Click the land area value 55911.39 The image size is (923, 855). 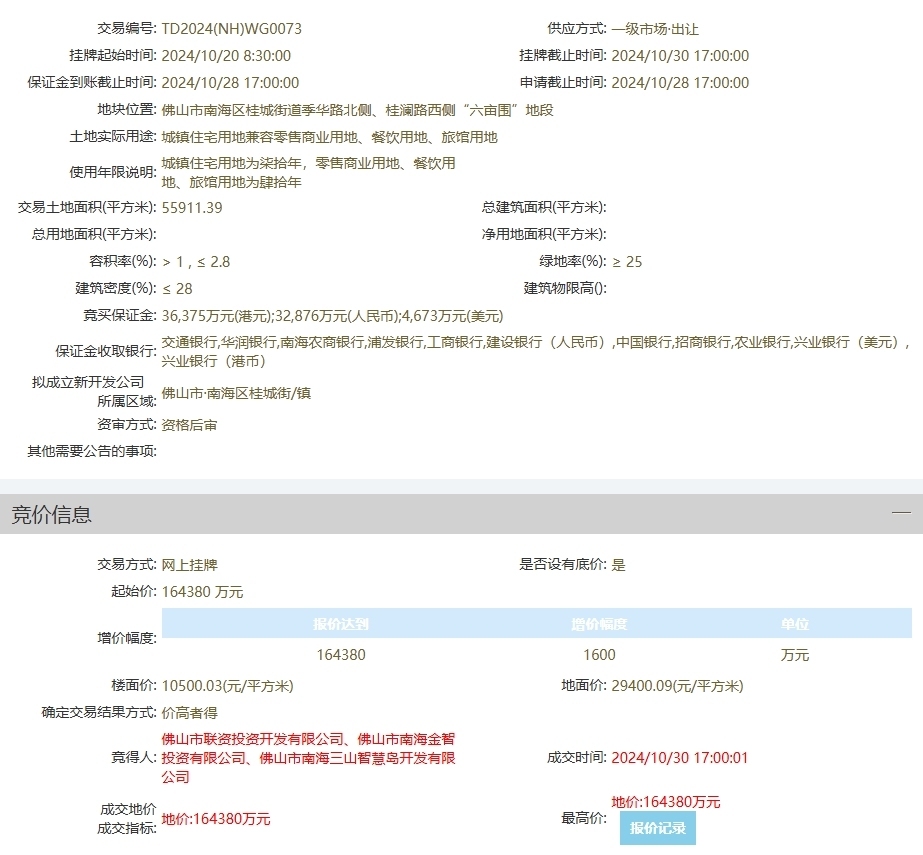point(192,208)
